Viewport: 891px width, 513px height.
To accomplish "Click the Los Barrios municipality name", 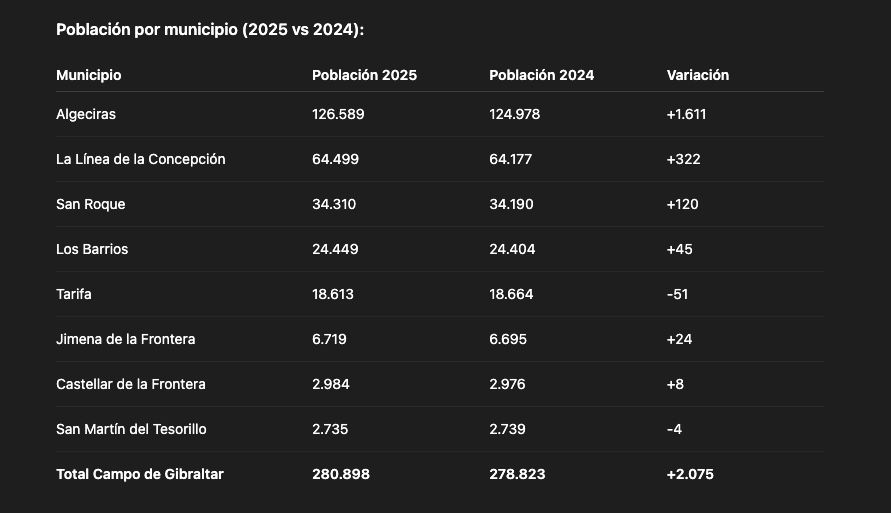I will [x=92, y=249].
